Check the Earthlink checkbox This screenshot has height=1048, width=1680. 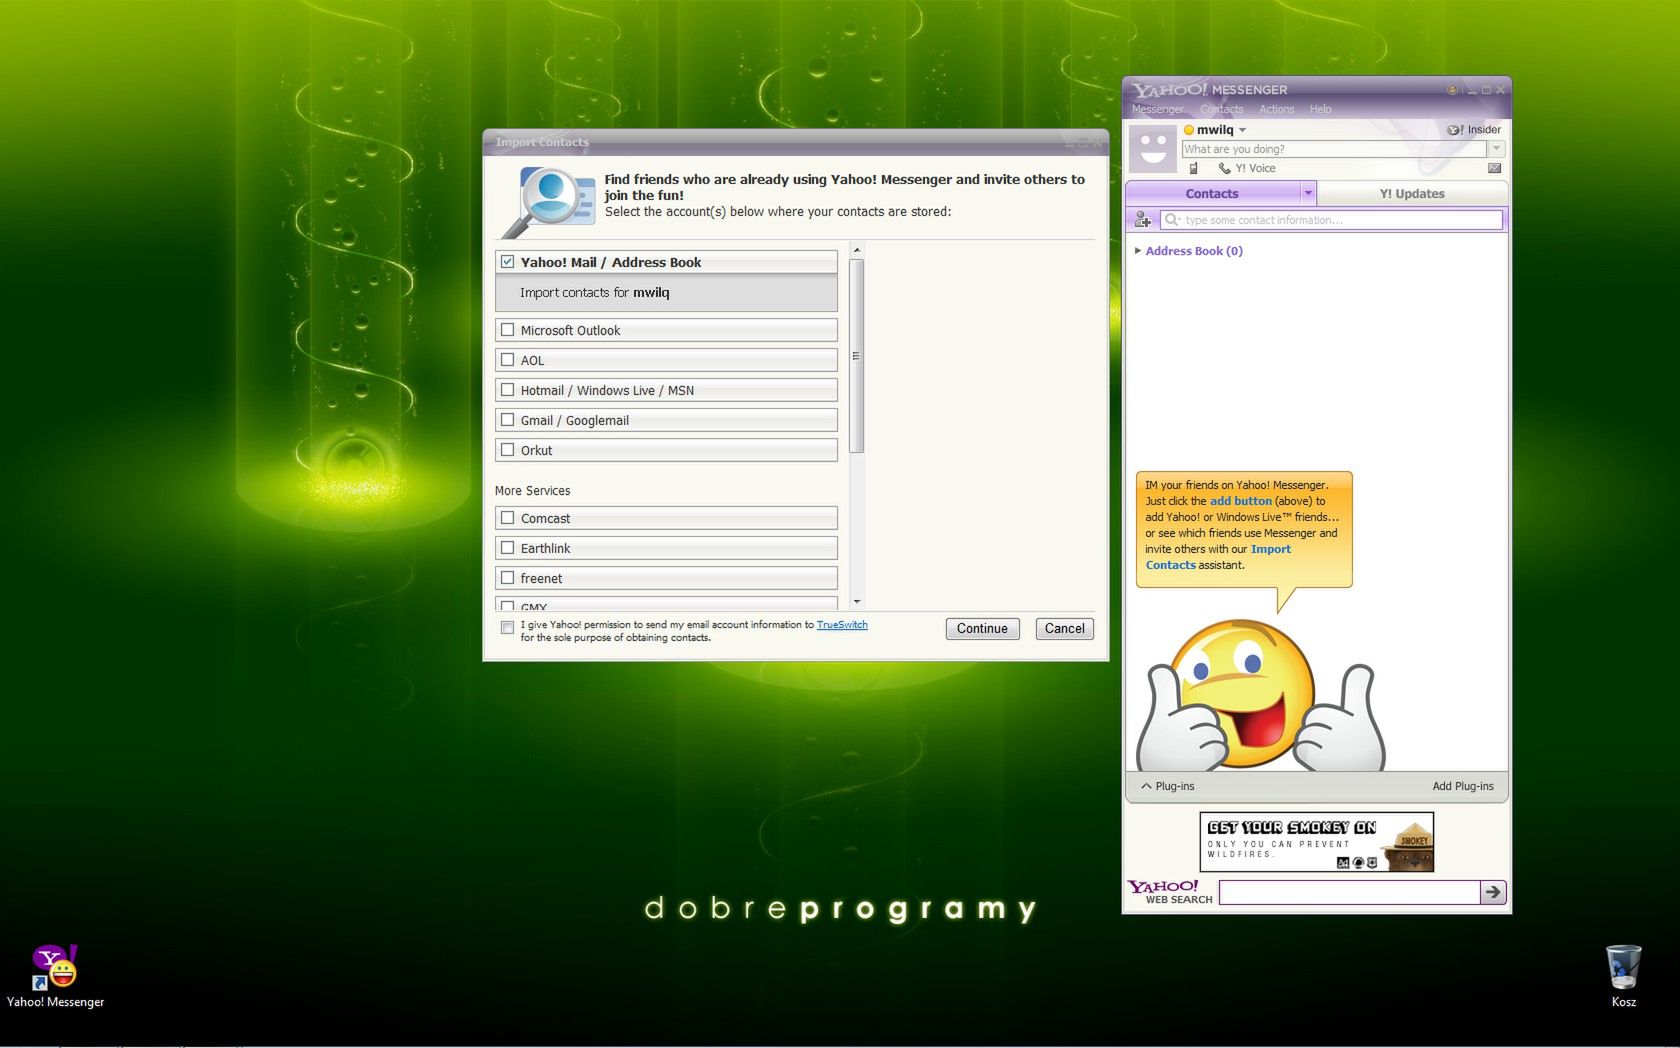coord(508,548)
